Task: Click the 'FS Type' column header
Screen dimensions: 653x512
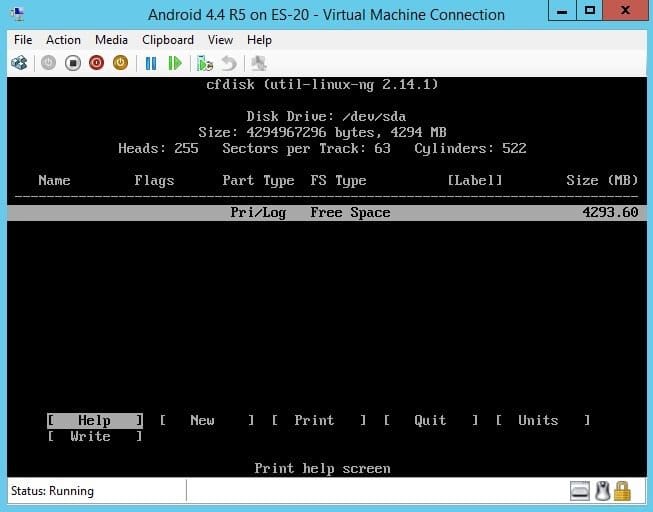Action: click(x=338, y=180)
